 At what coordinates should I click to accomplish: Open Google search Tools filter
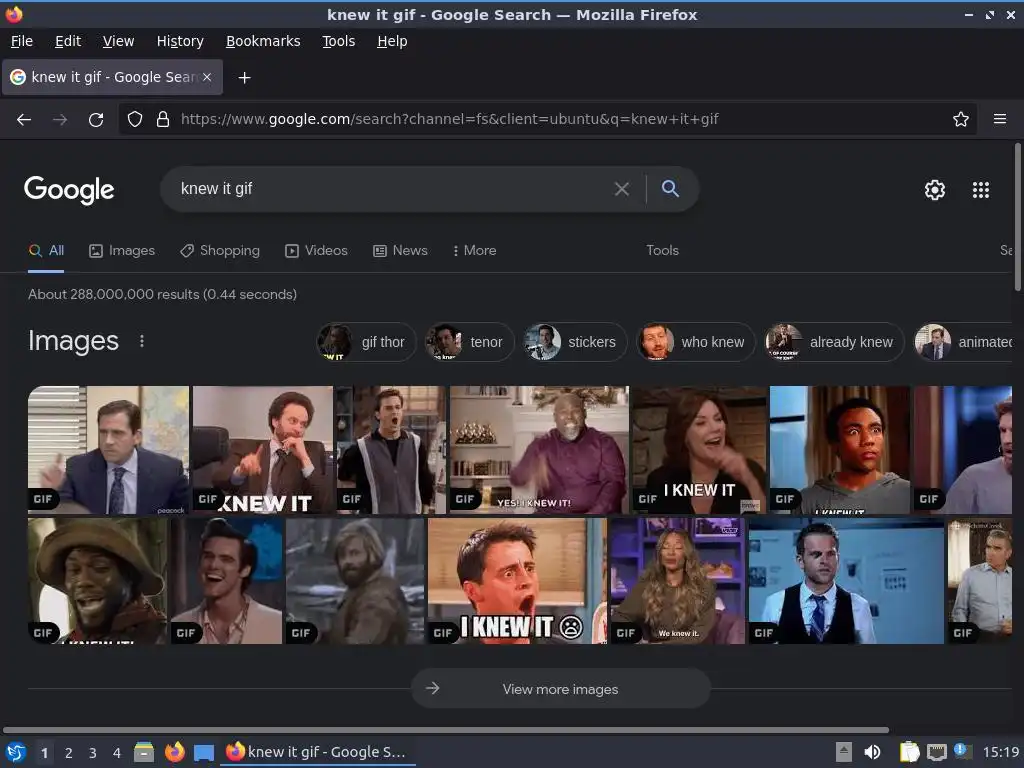(662, 251)
